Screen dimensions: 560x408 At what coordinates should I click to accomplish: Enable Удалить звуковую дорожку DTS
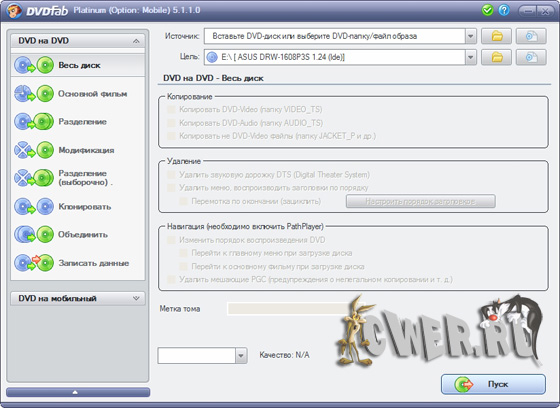pos(171,175)
